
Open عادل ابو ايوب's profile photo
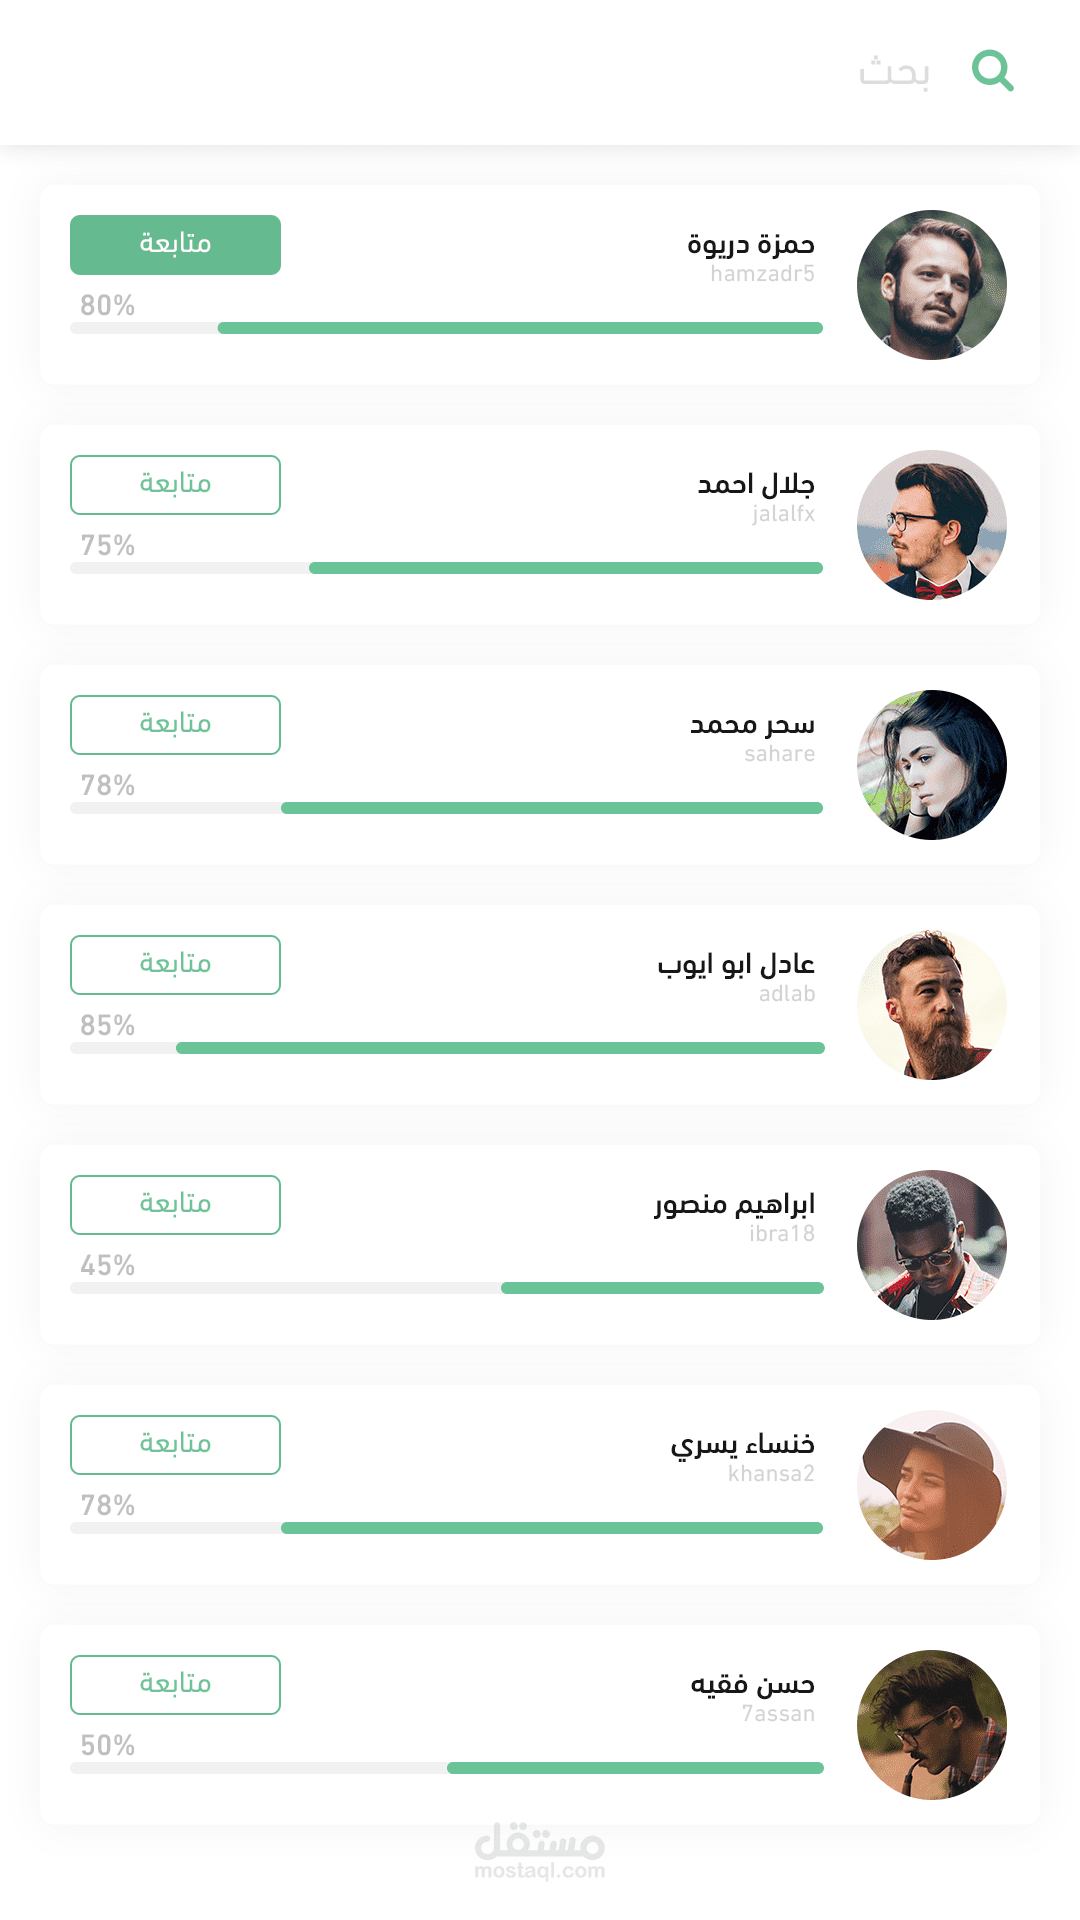click(x=932, y=1005)
